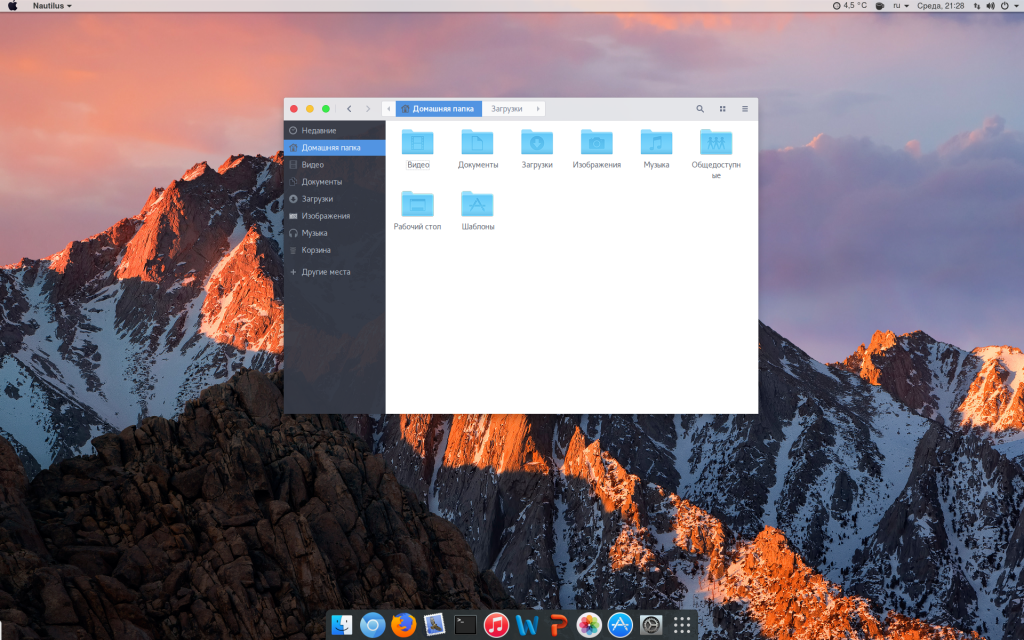Screen dimensions: 1024x640
Task: Open the Загрузки folder icon in file area
Action: (537, 142)
